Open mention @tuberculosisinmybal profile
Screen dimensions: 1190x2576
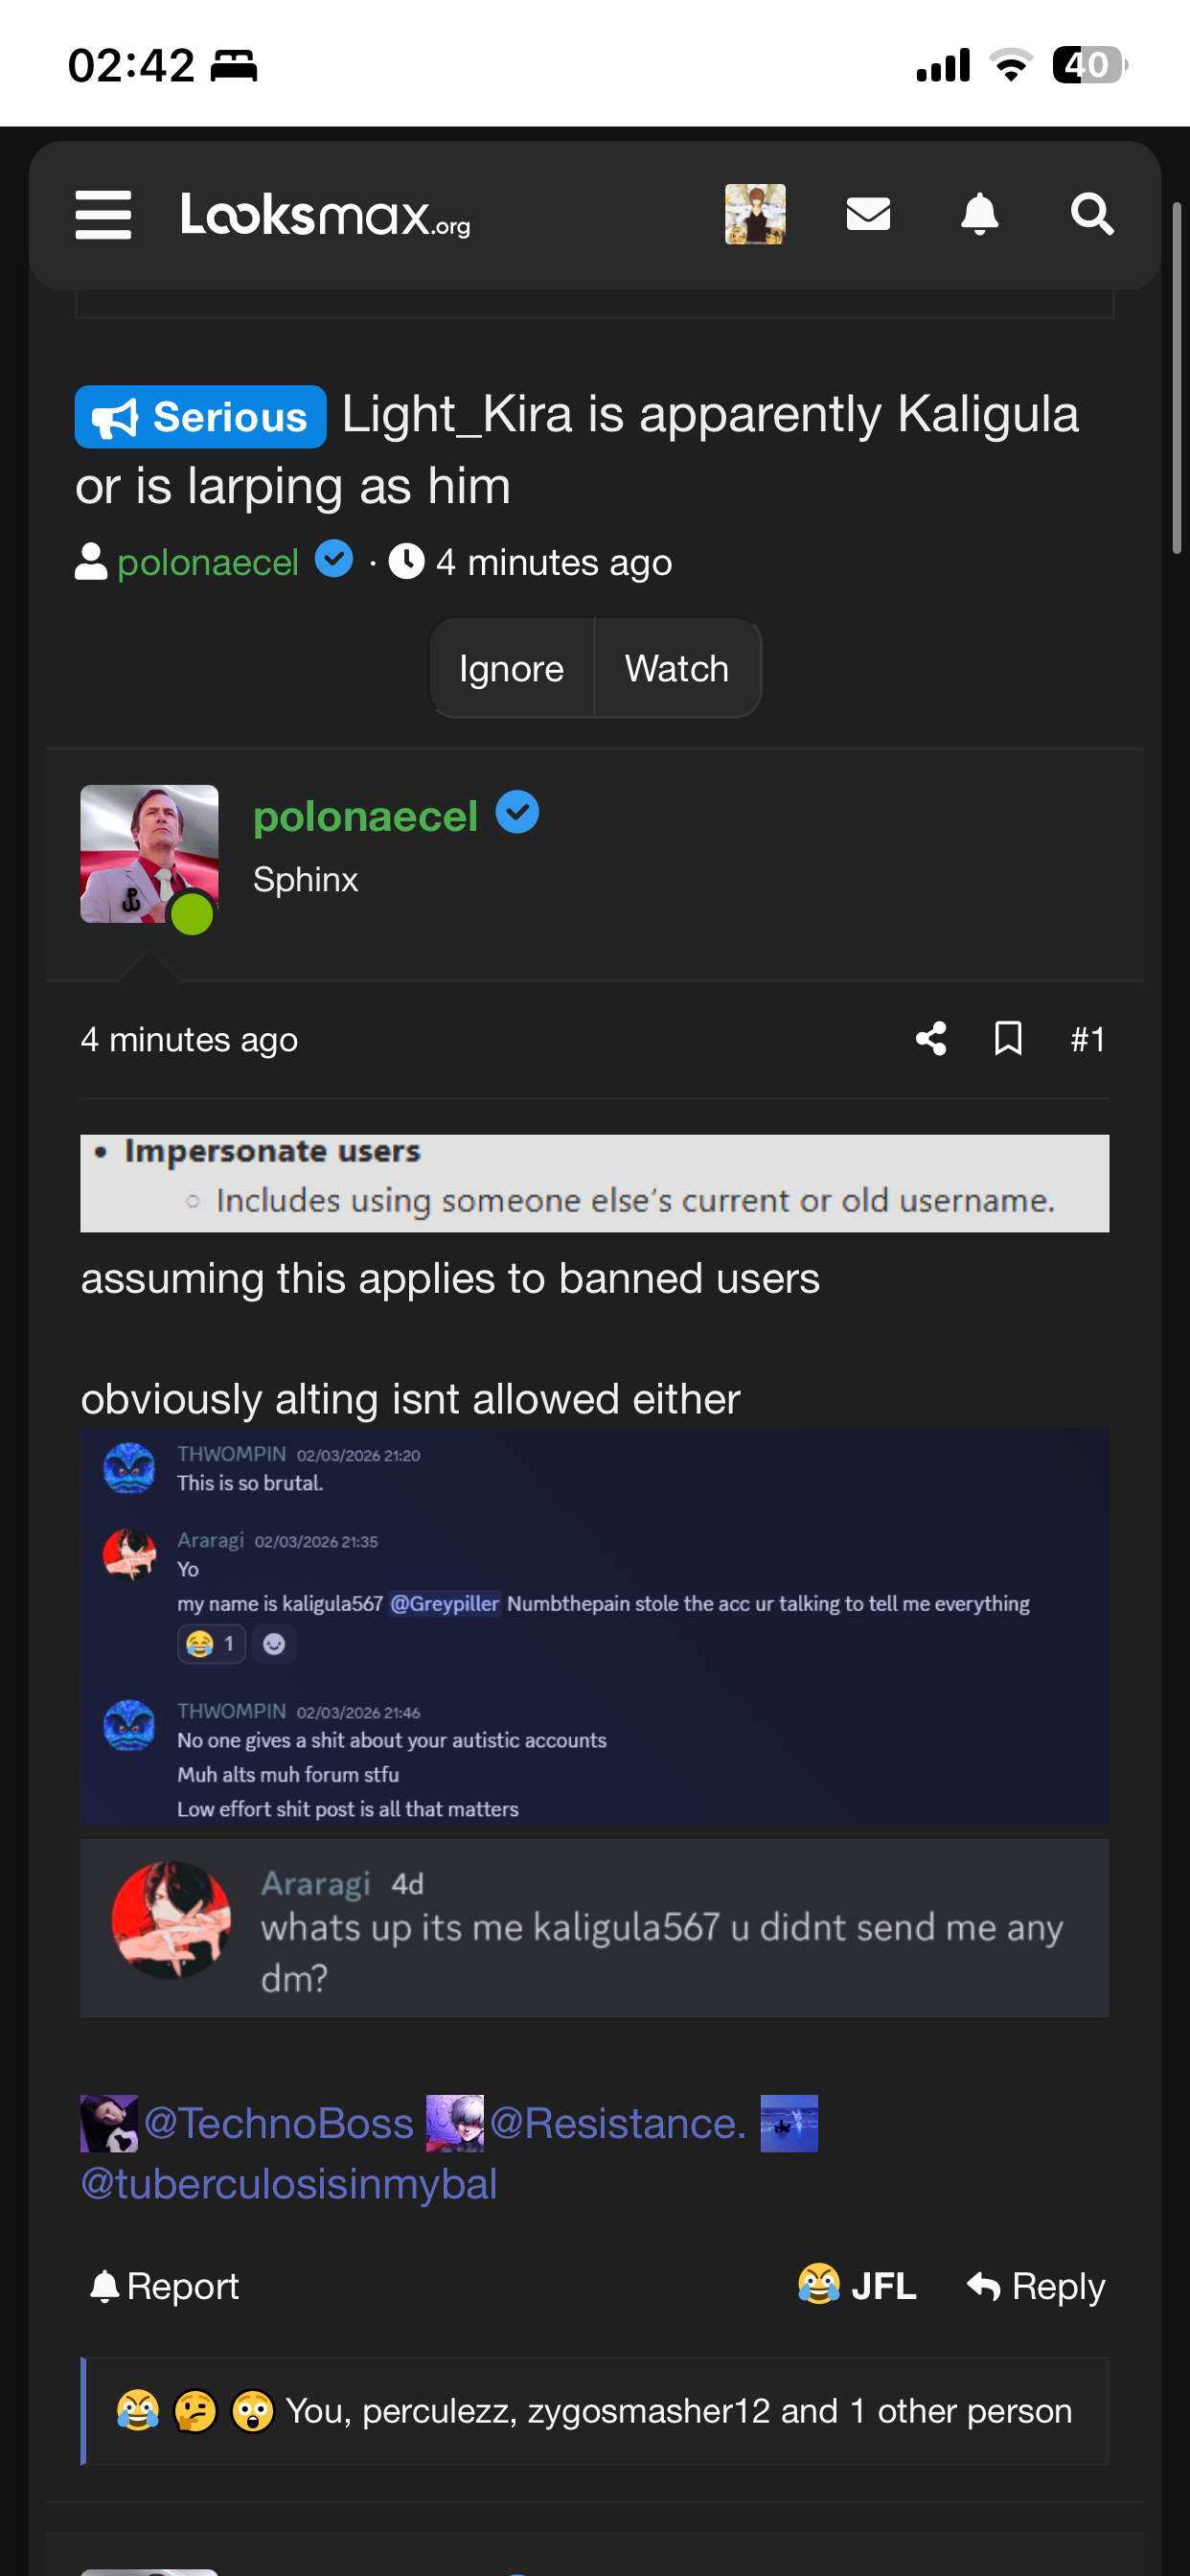(289, 2184)
